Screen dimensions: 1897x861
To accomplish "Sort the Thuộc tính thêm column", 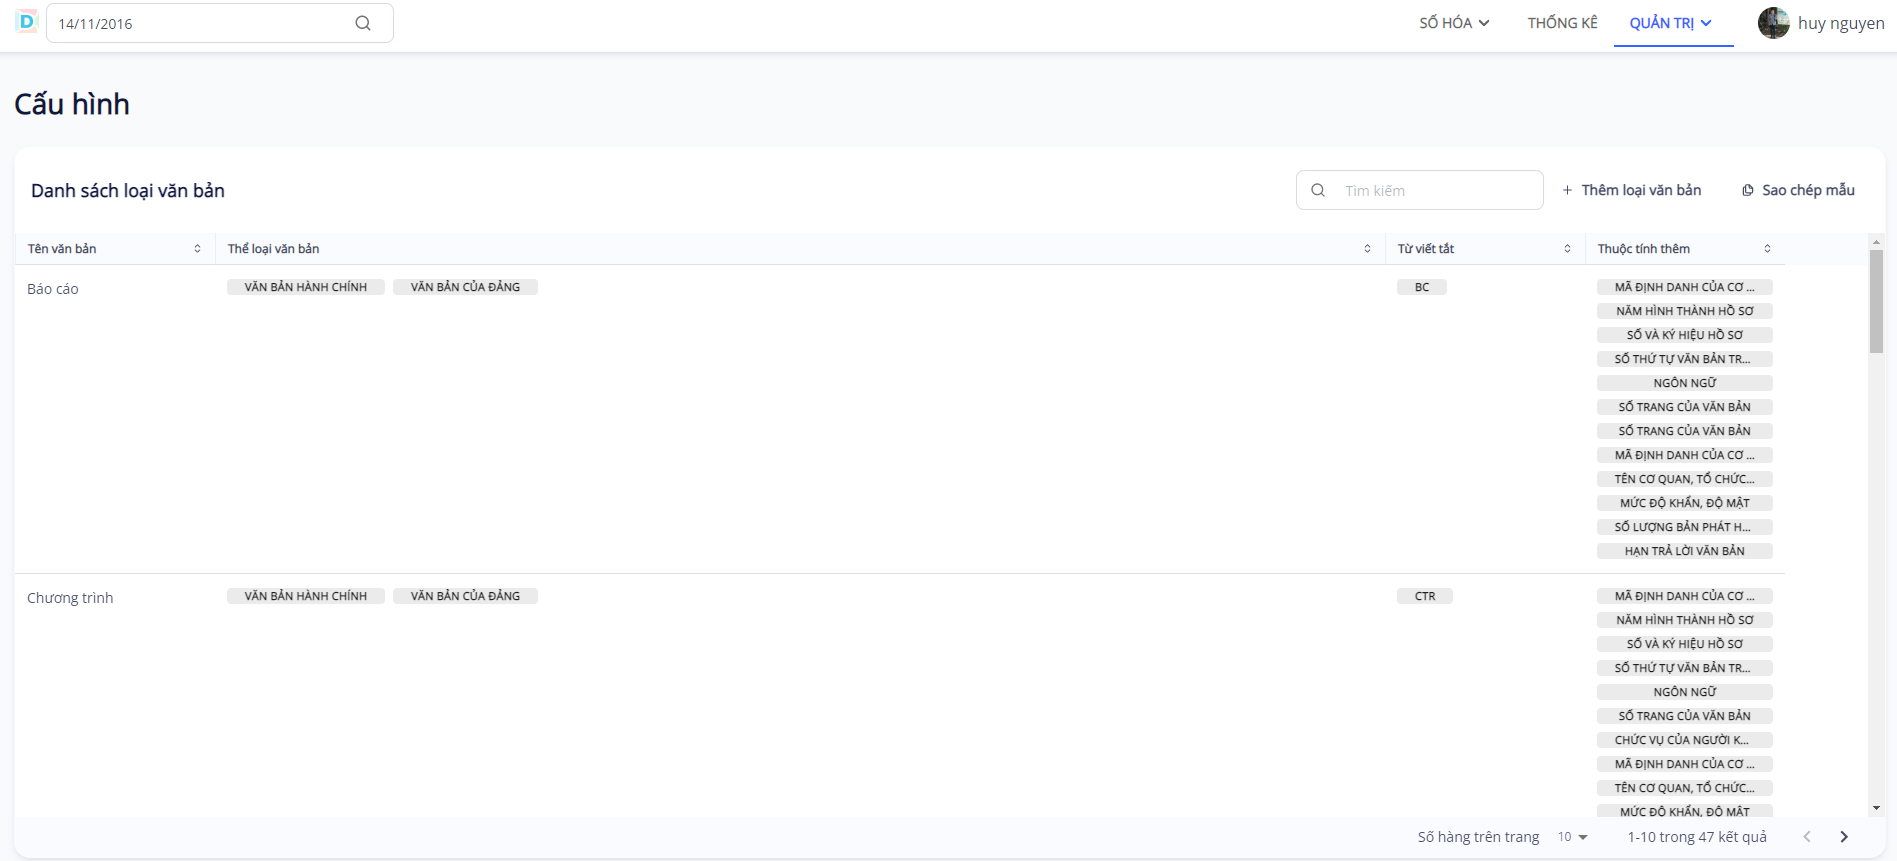I will click(x=1767, y=249).
